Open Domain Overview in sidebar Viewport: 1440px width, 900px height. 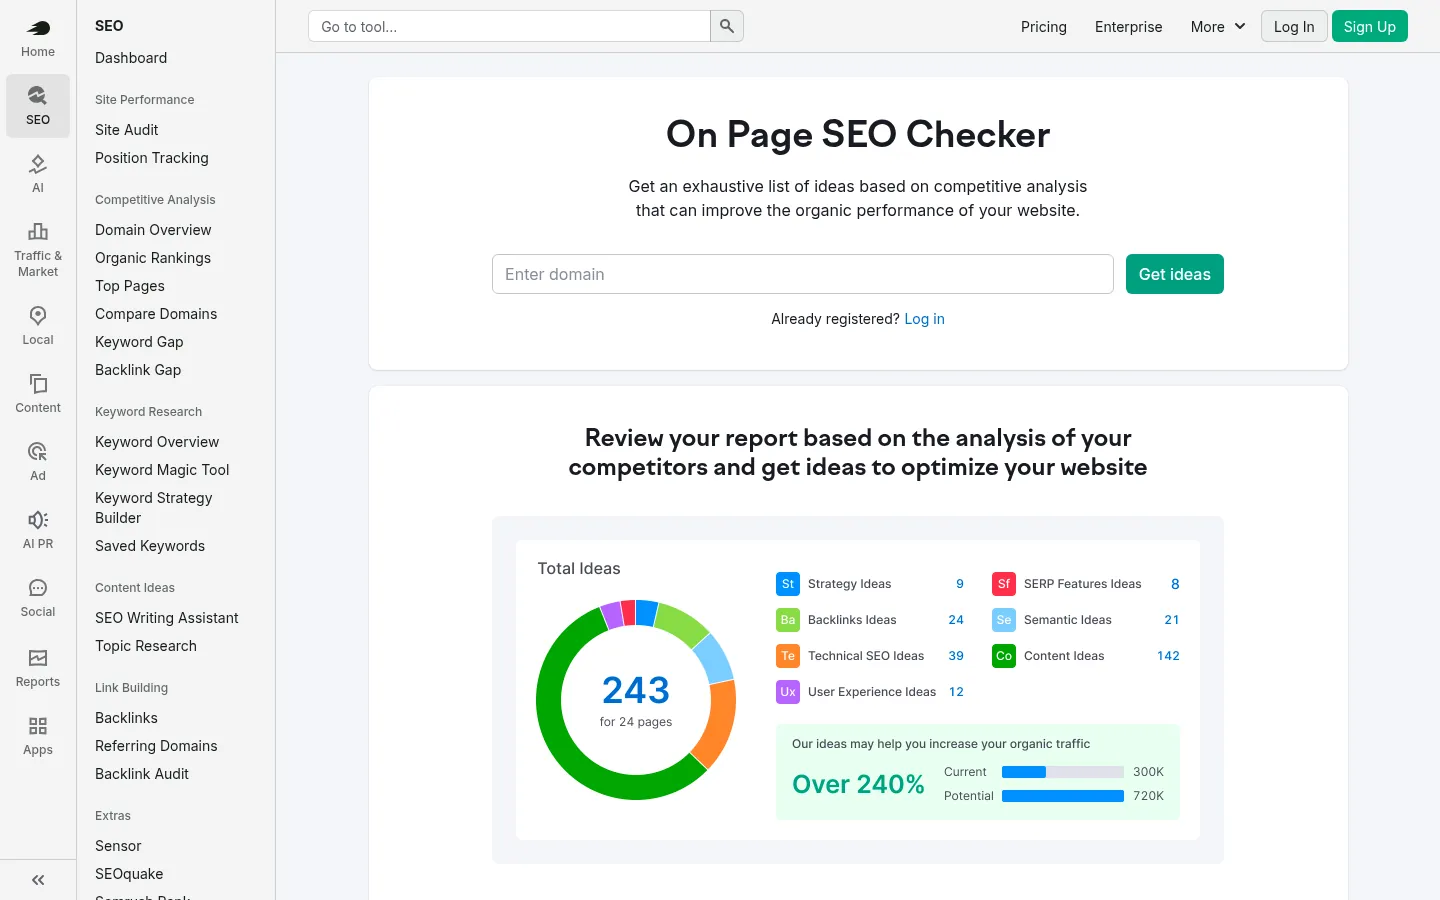pos(153,230)
